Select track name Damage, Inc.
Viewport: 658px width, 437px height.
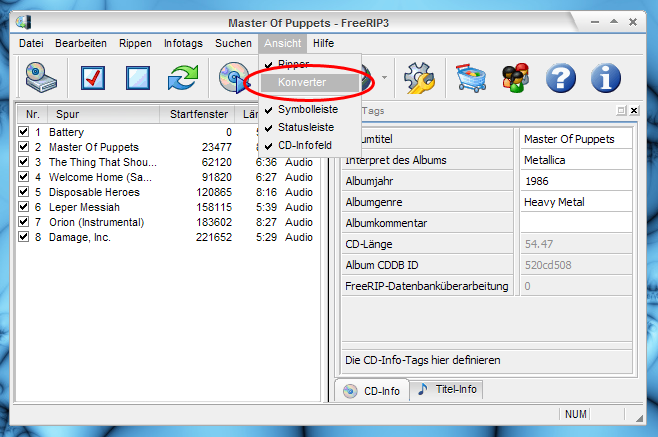click(x=79, y=237)
